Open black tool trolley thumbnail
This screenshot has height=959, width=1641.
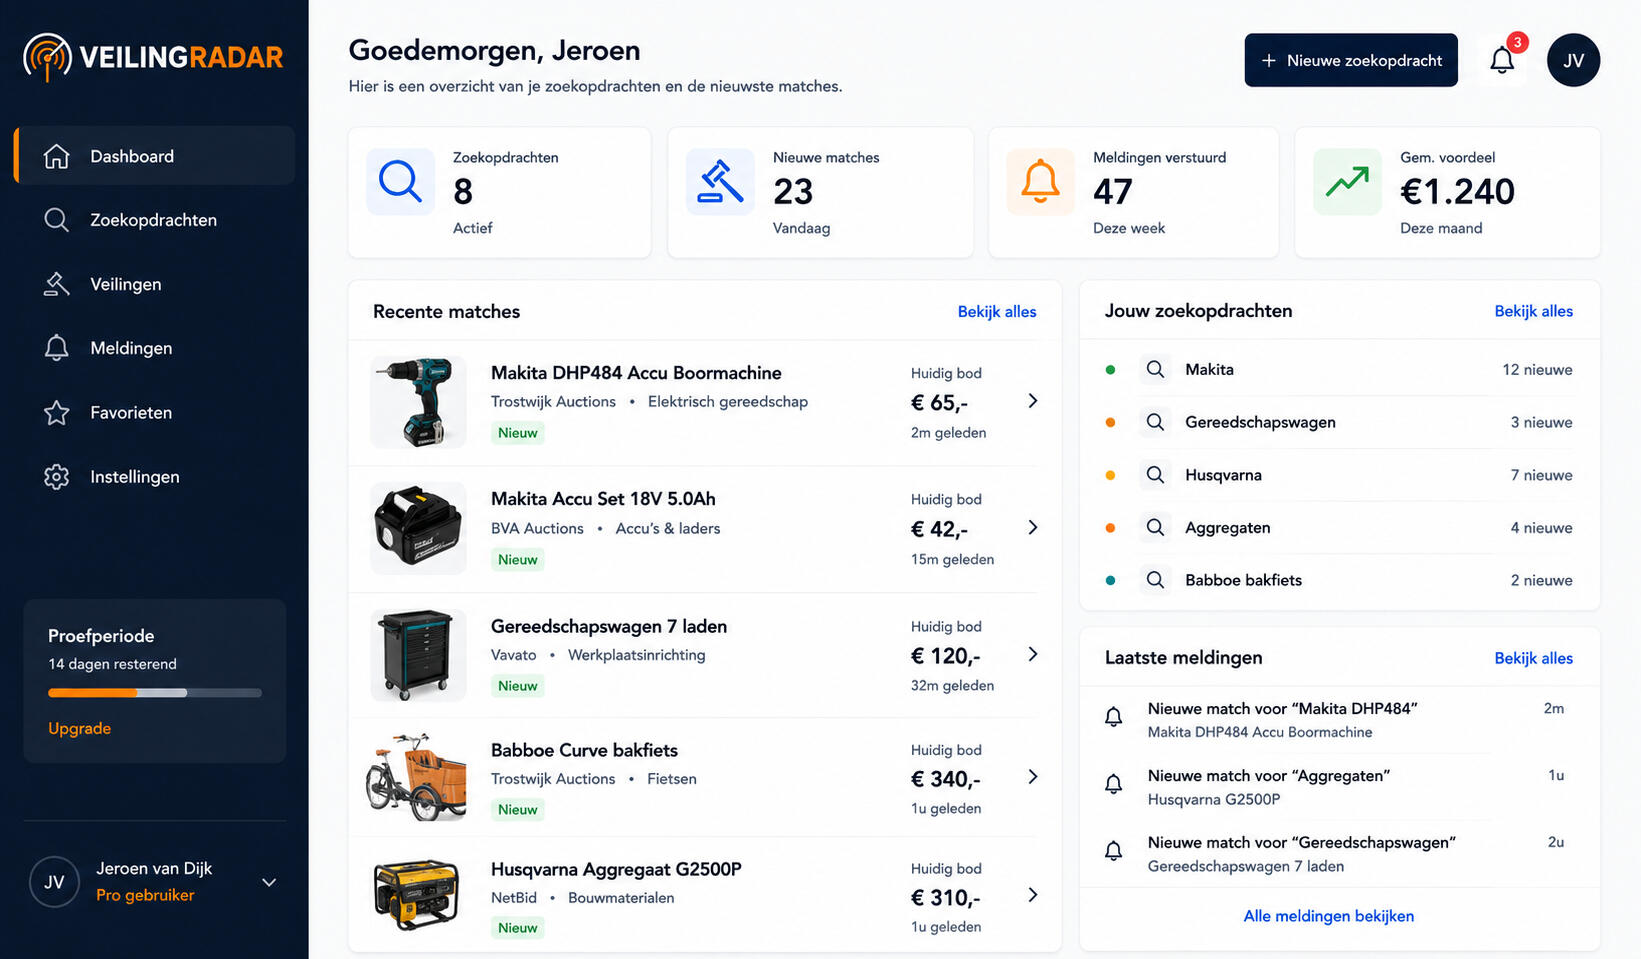(x=418, y=655)
